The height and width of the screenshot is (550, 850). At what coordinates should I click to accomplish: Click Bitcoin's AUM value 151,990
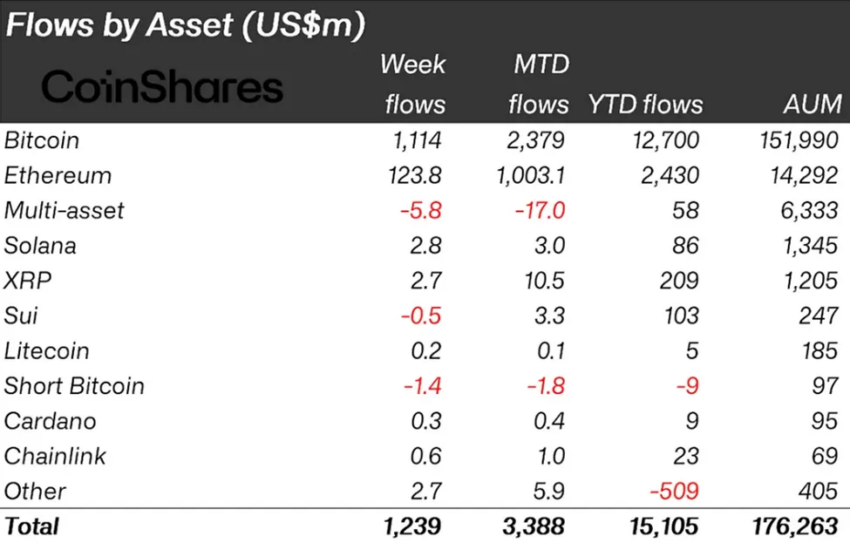tap(798, 140)
